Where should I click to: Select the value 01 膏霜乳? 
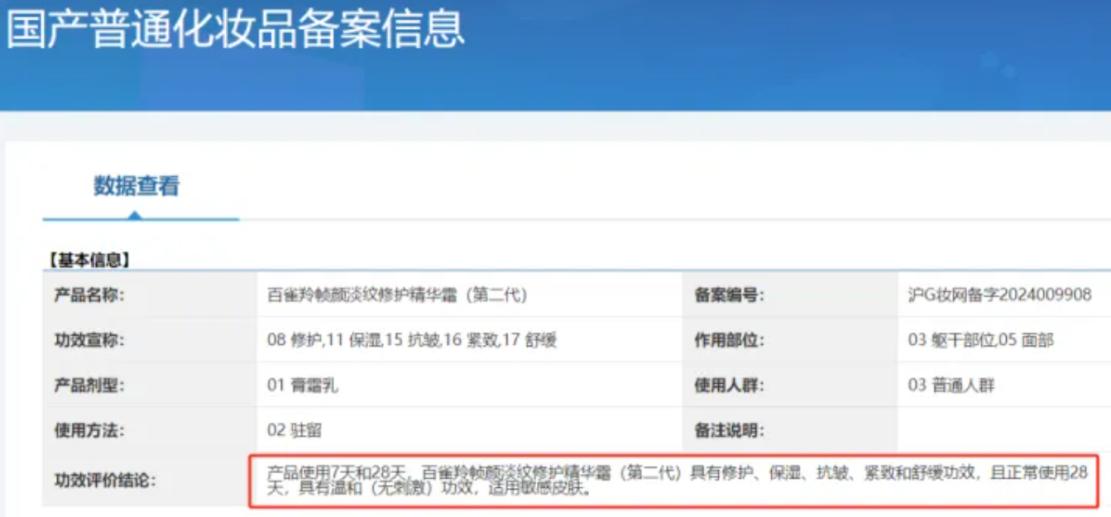click(303, 386)
